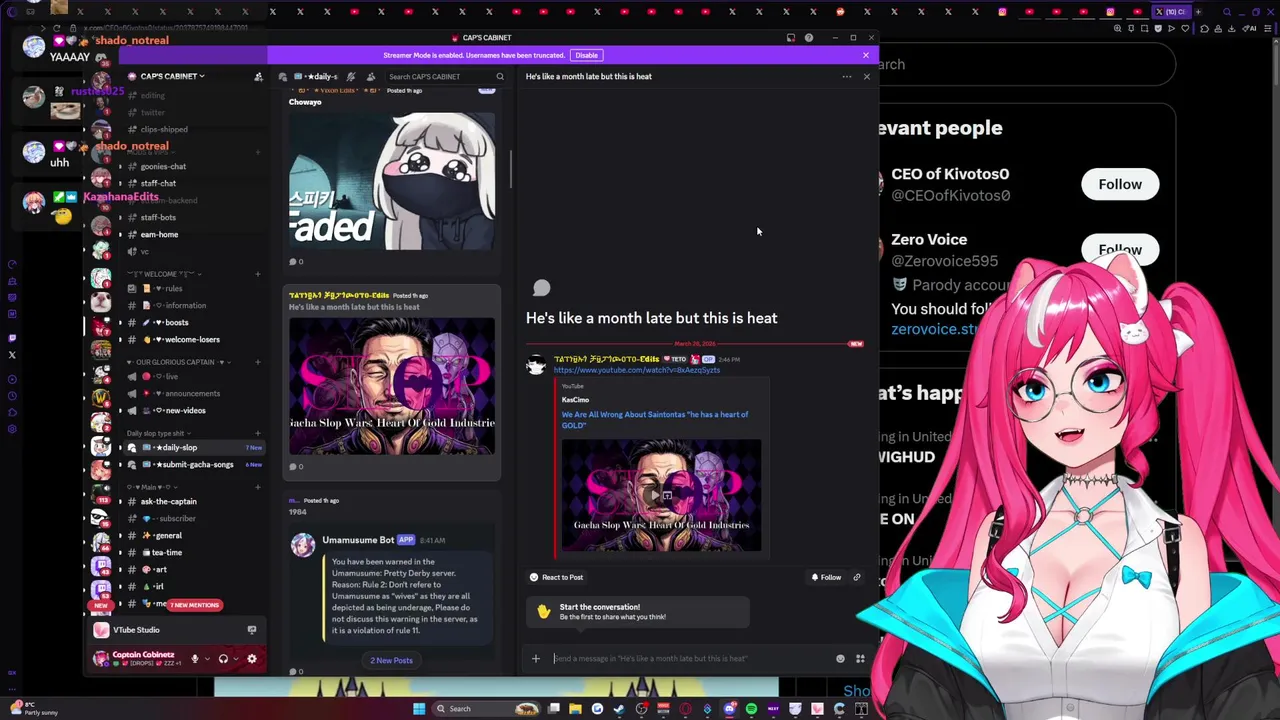Open Steam from the taskbar
Viewport: 1280px width, 720px height.
coord(619,708)
